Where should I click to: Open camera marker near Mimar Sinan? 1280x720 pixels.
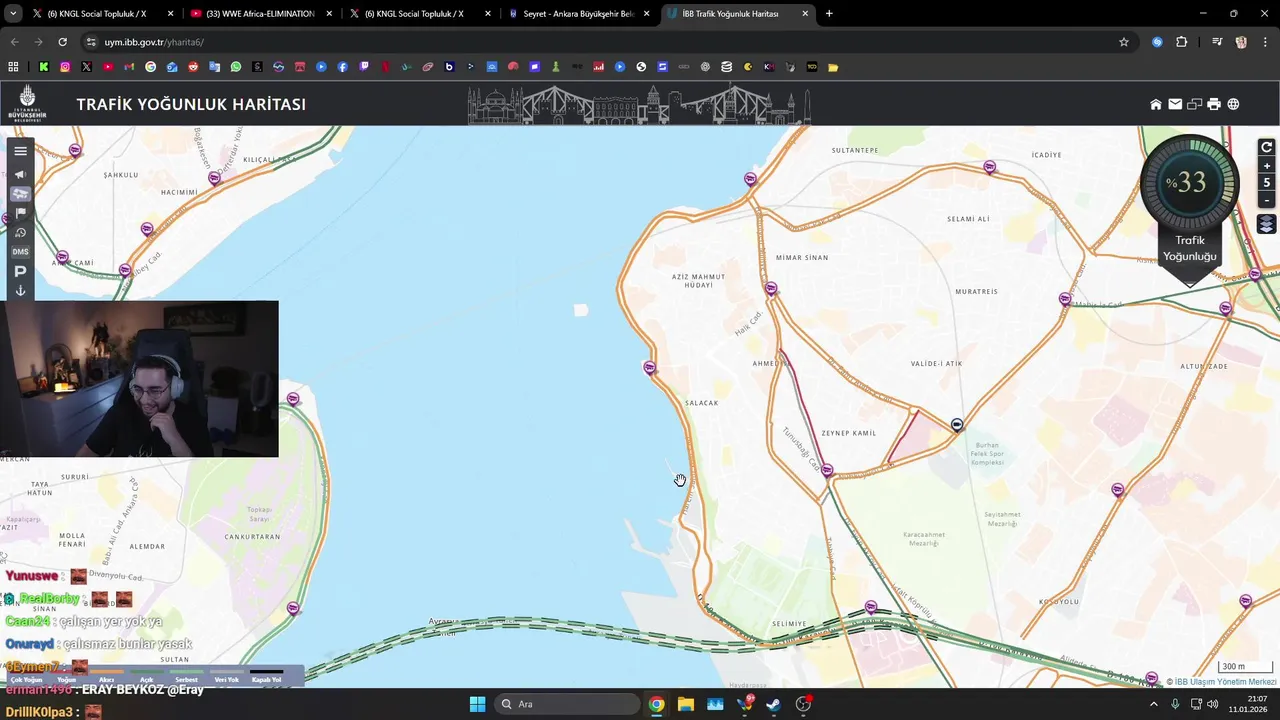(x=771, y=289)
